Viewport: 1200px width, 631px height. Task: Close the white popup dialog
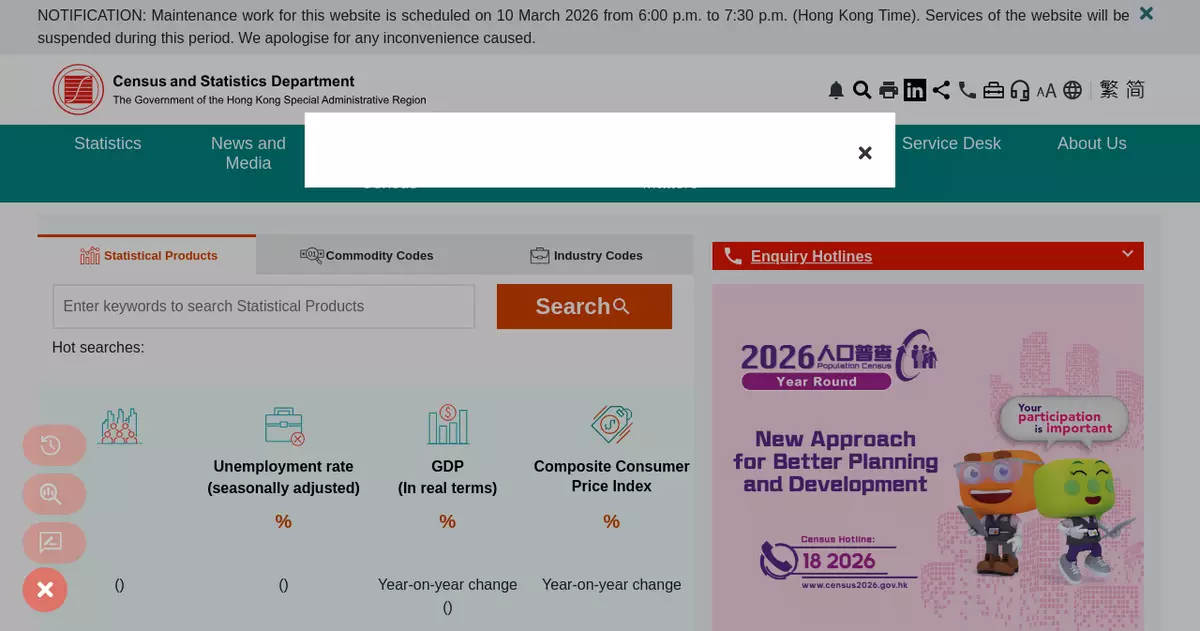point(865,153)
